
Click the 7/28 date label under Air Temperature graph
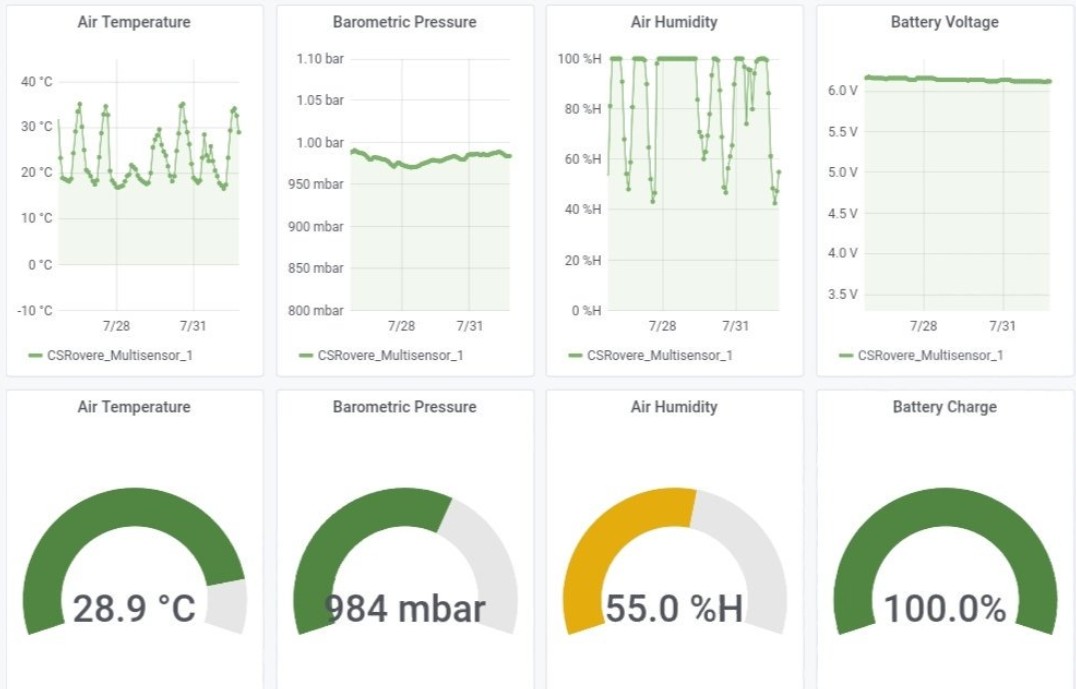(117, 326)
